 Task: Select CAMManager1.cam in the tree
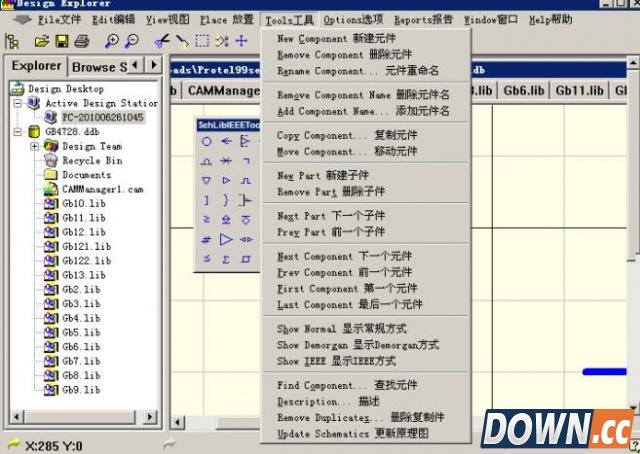coord(102,189)
